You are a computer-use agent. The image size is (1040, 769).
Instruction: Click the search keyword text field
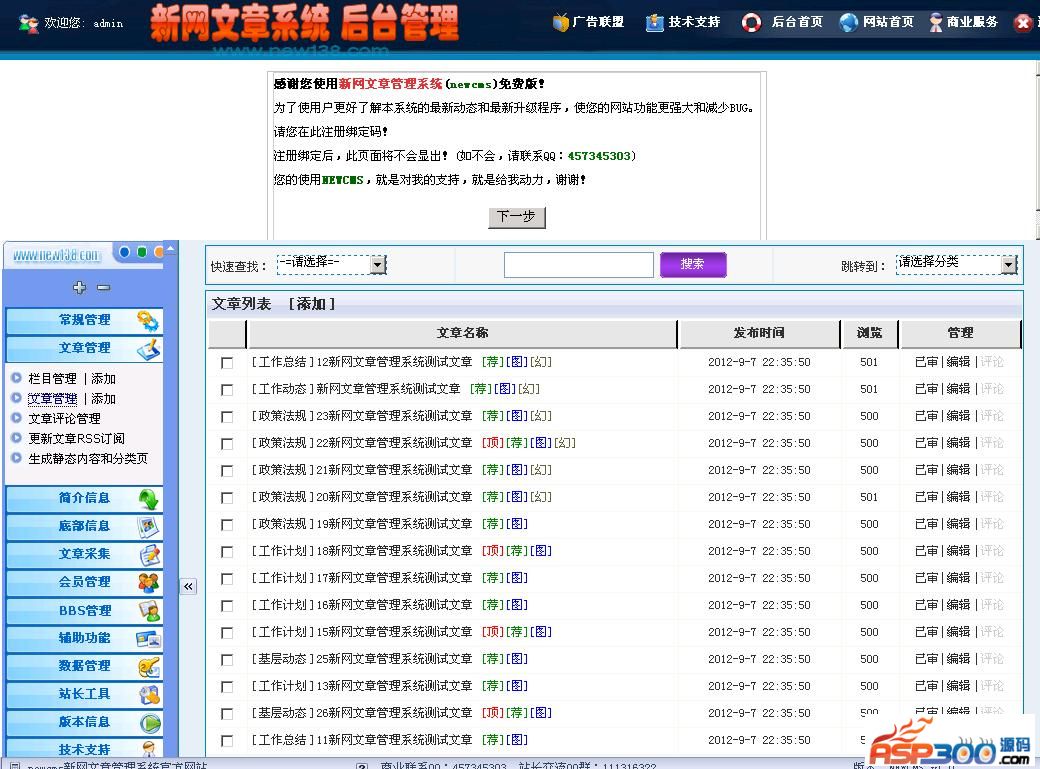point(578,265)
